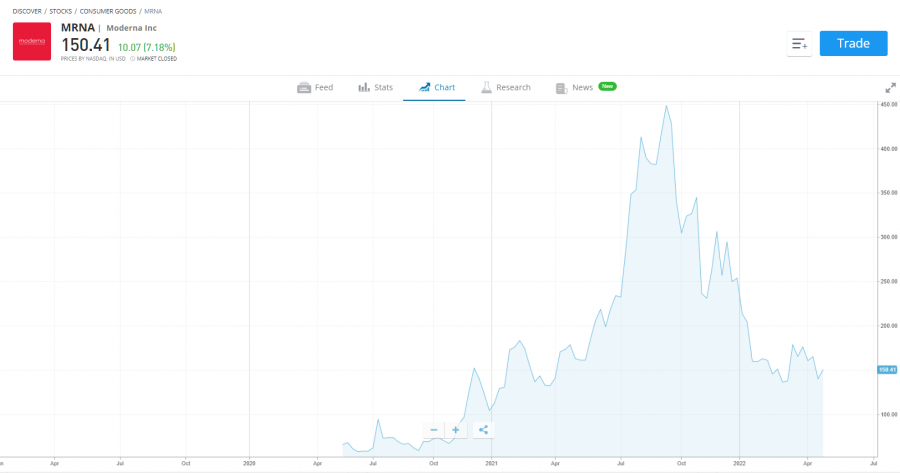Click the 2021 x-axis label
The width and height of the screenshot is (900, 473).
[x=491, y=463]
